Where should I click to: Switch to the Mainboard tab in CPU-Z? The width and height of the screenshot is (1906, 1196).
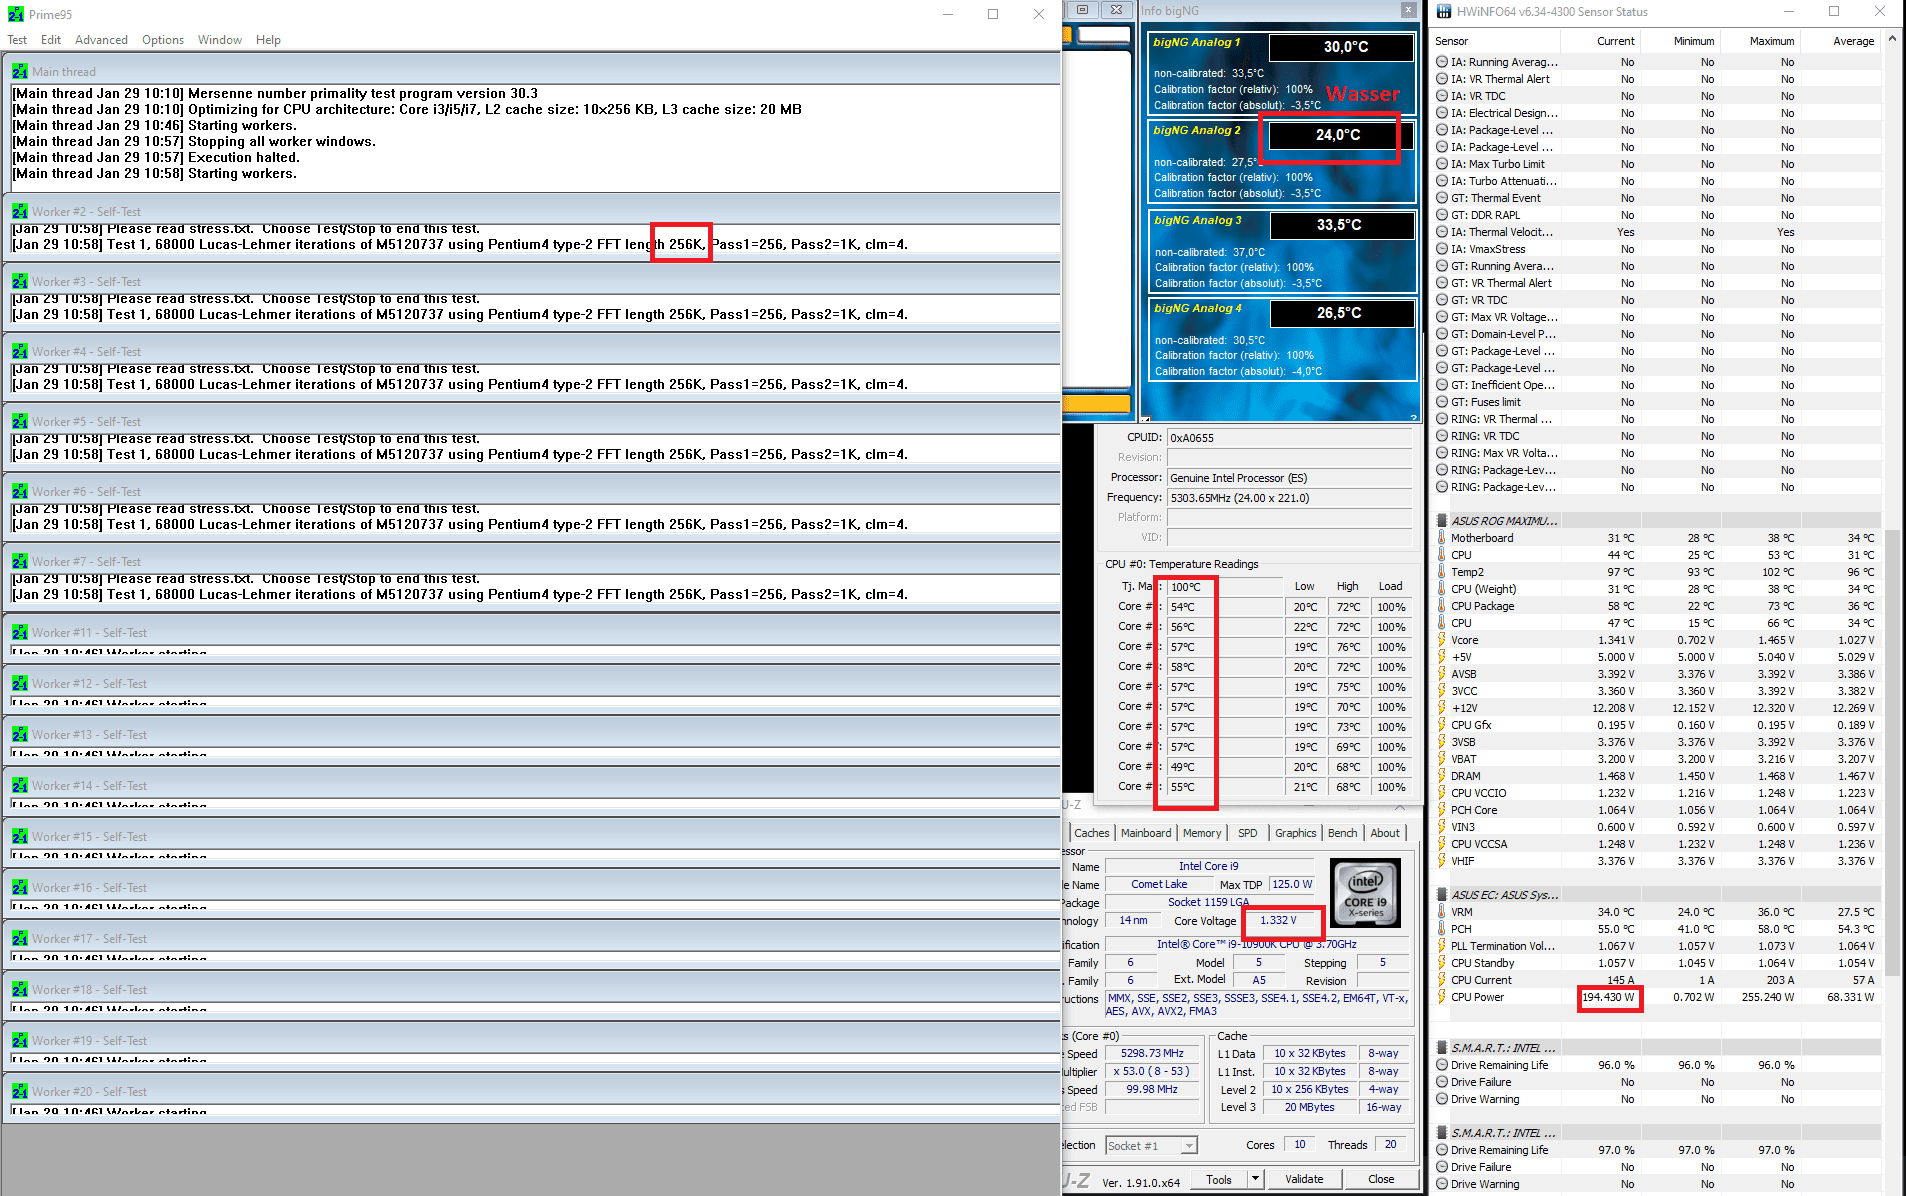[1146, 833]
